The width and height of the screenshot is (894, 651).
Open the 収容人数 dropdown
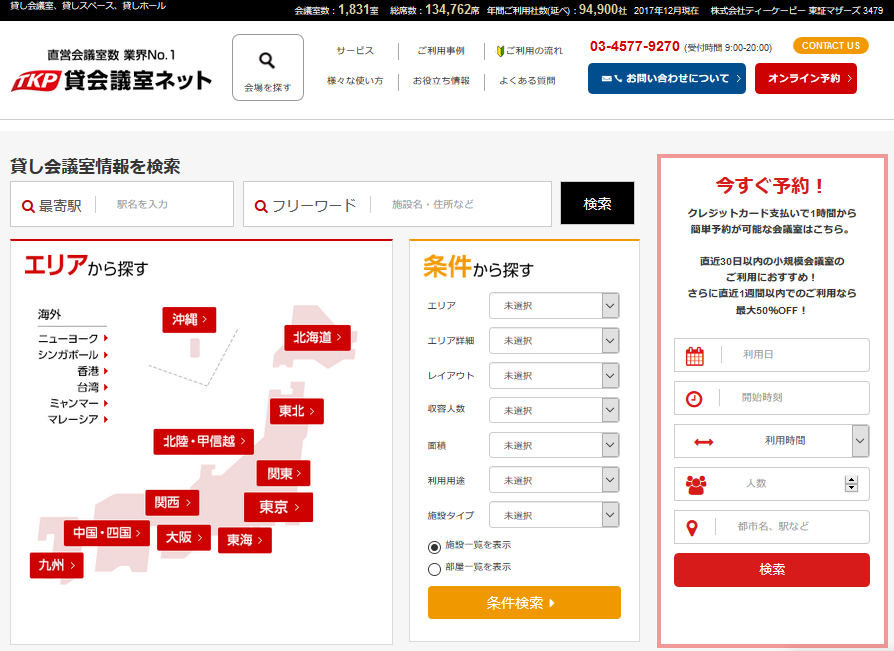coord(554,410)
